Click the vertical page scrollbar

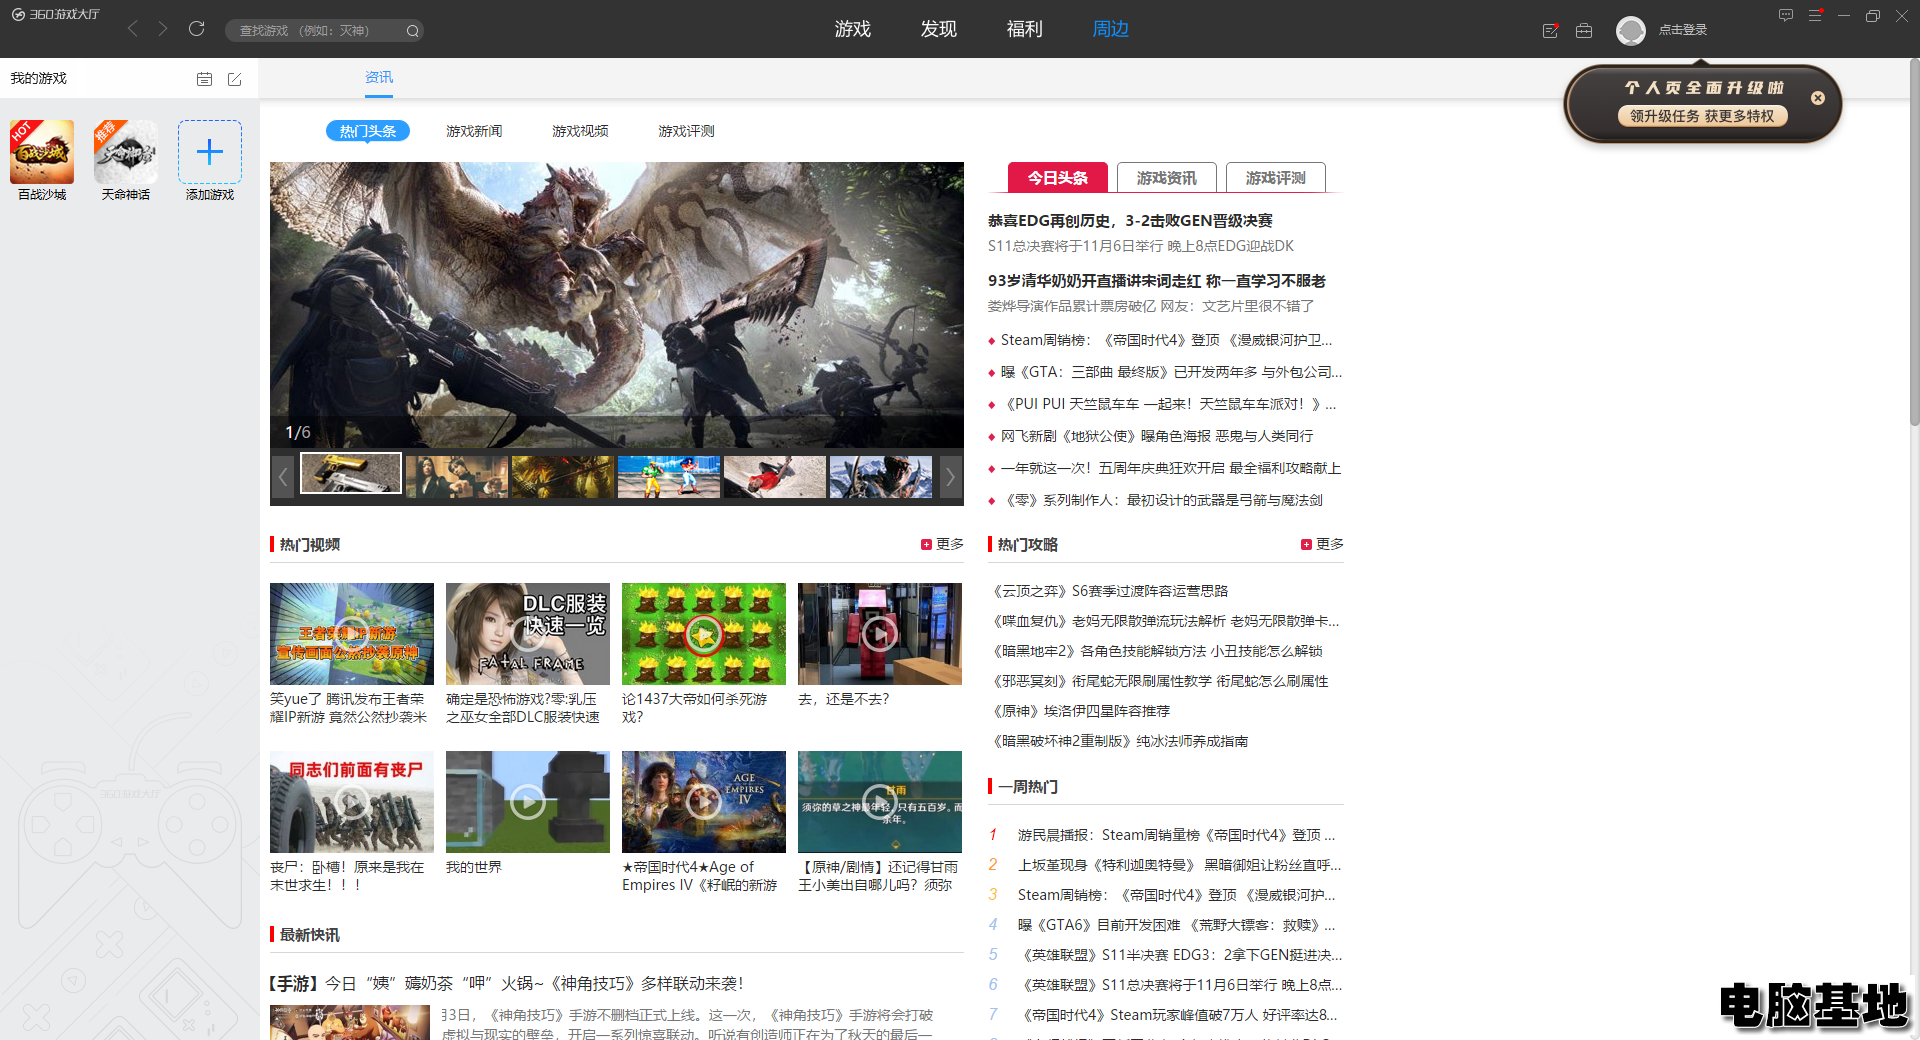[x=1914, y=243]
